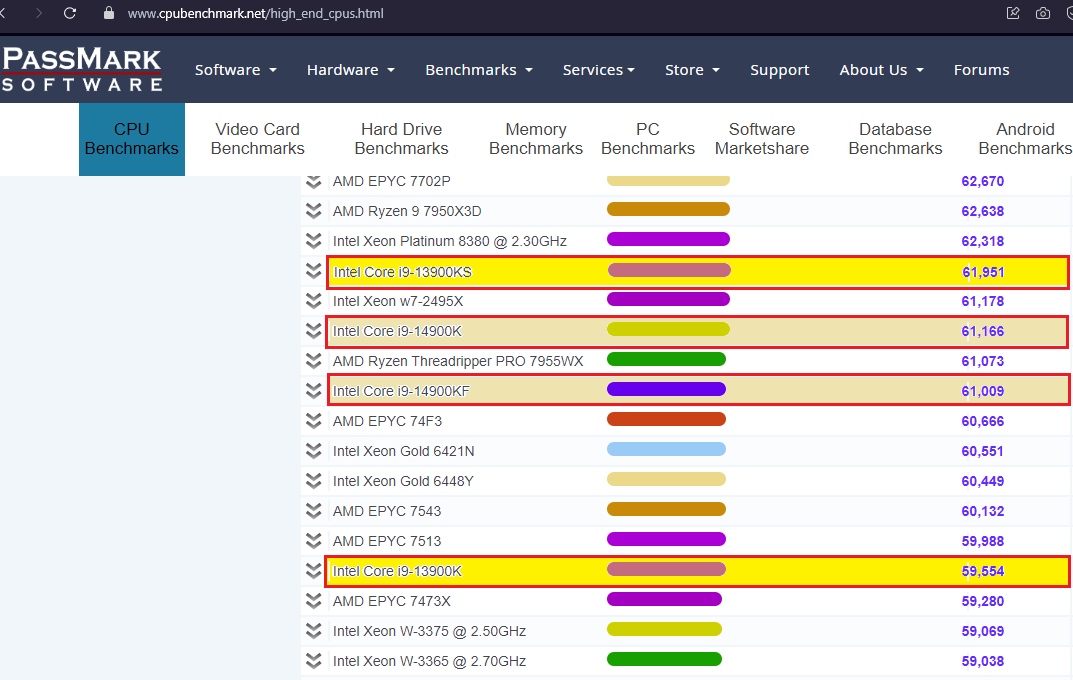
Task: Expand the Intel Core i9-14900KF row chevron
Action: (313, 391)
